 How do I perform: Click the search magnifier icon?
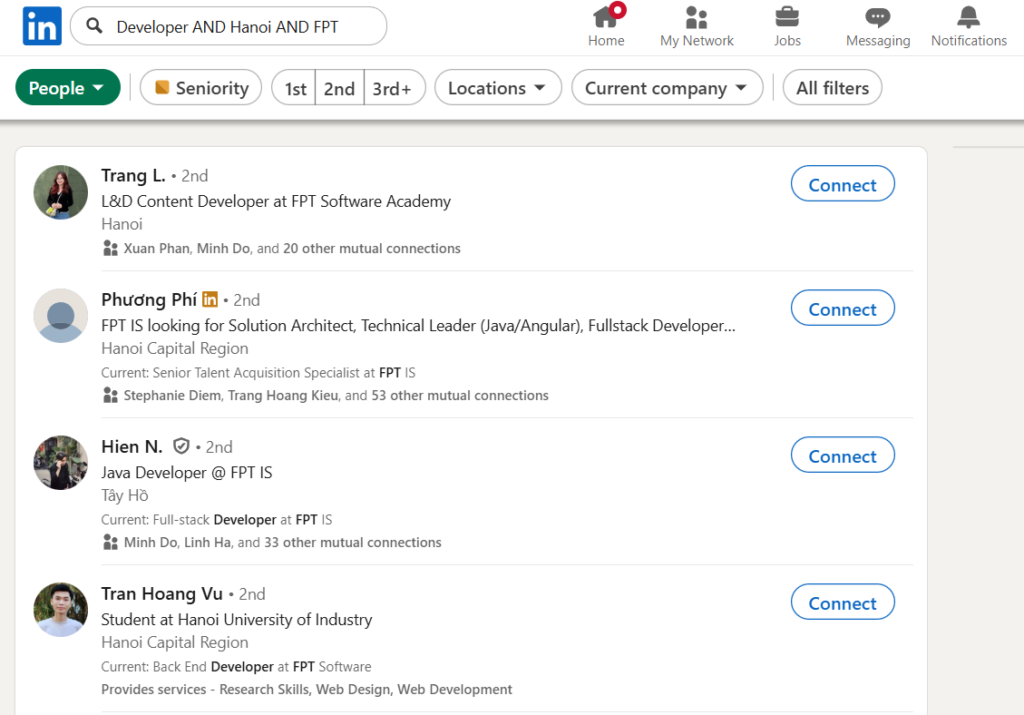(95, 26)
